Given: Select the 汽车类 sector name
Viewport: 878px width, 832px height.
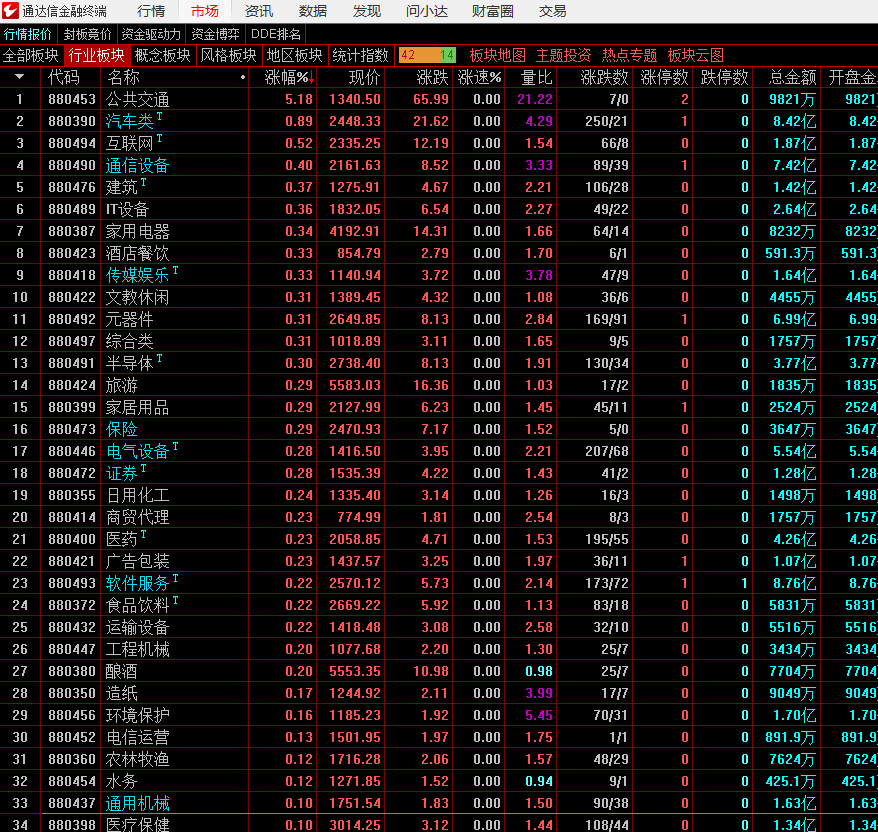Looking at the screenshot, I should click(x=129, y=121).
